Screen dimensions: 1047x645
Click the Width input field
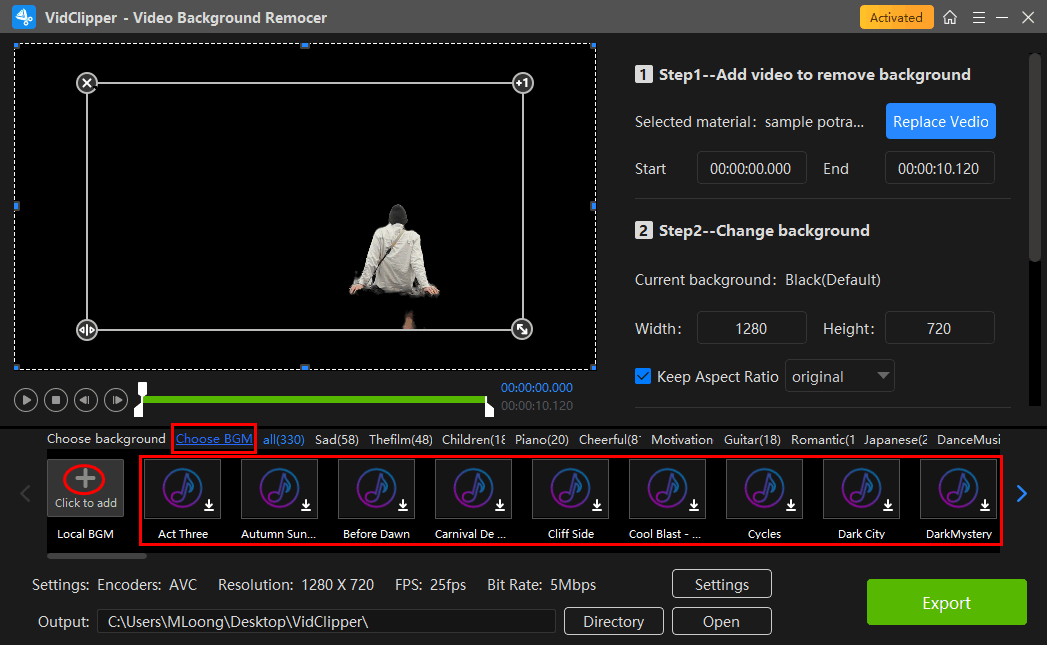(751, 328)
